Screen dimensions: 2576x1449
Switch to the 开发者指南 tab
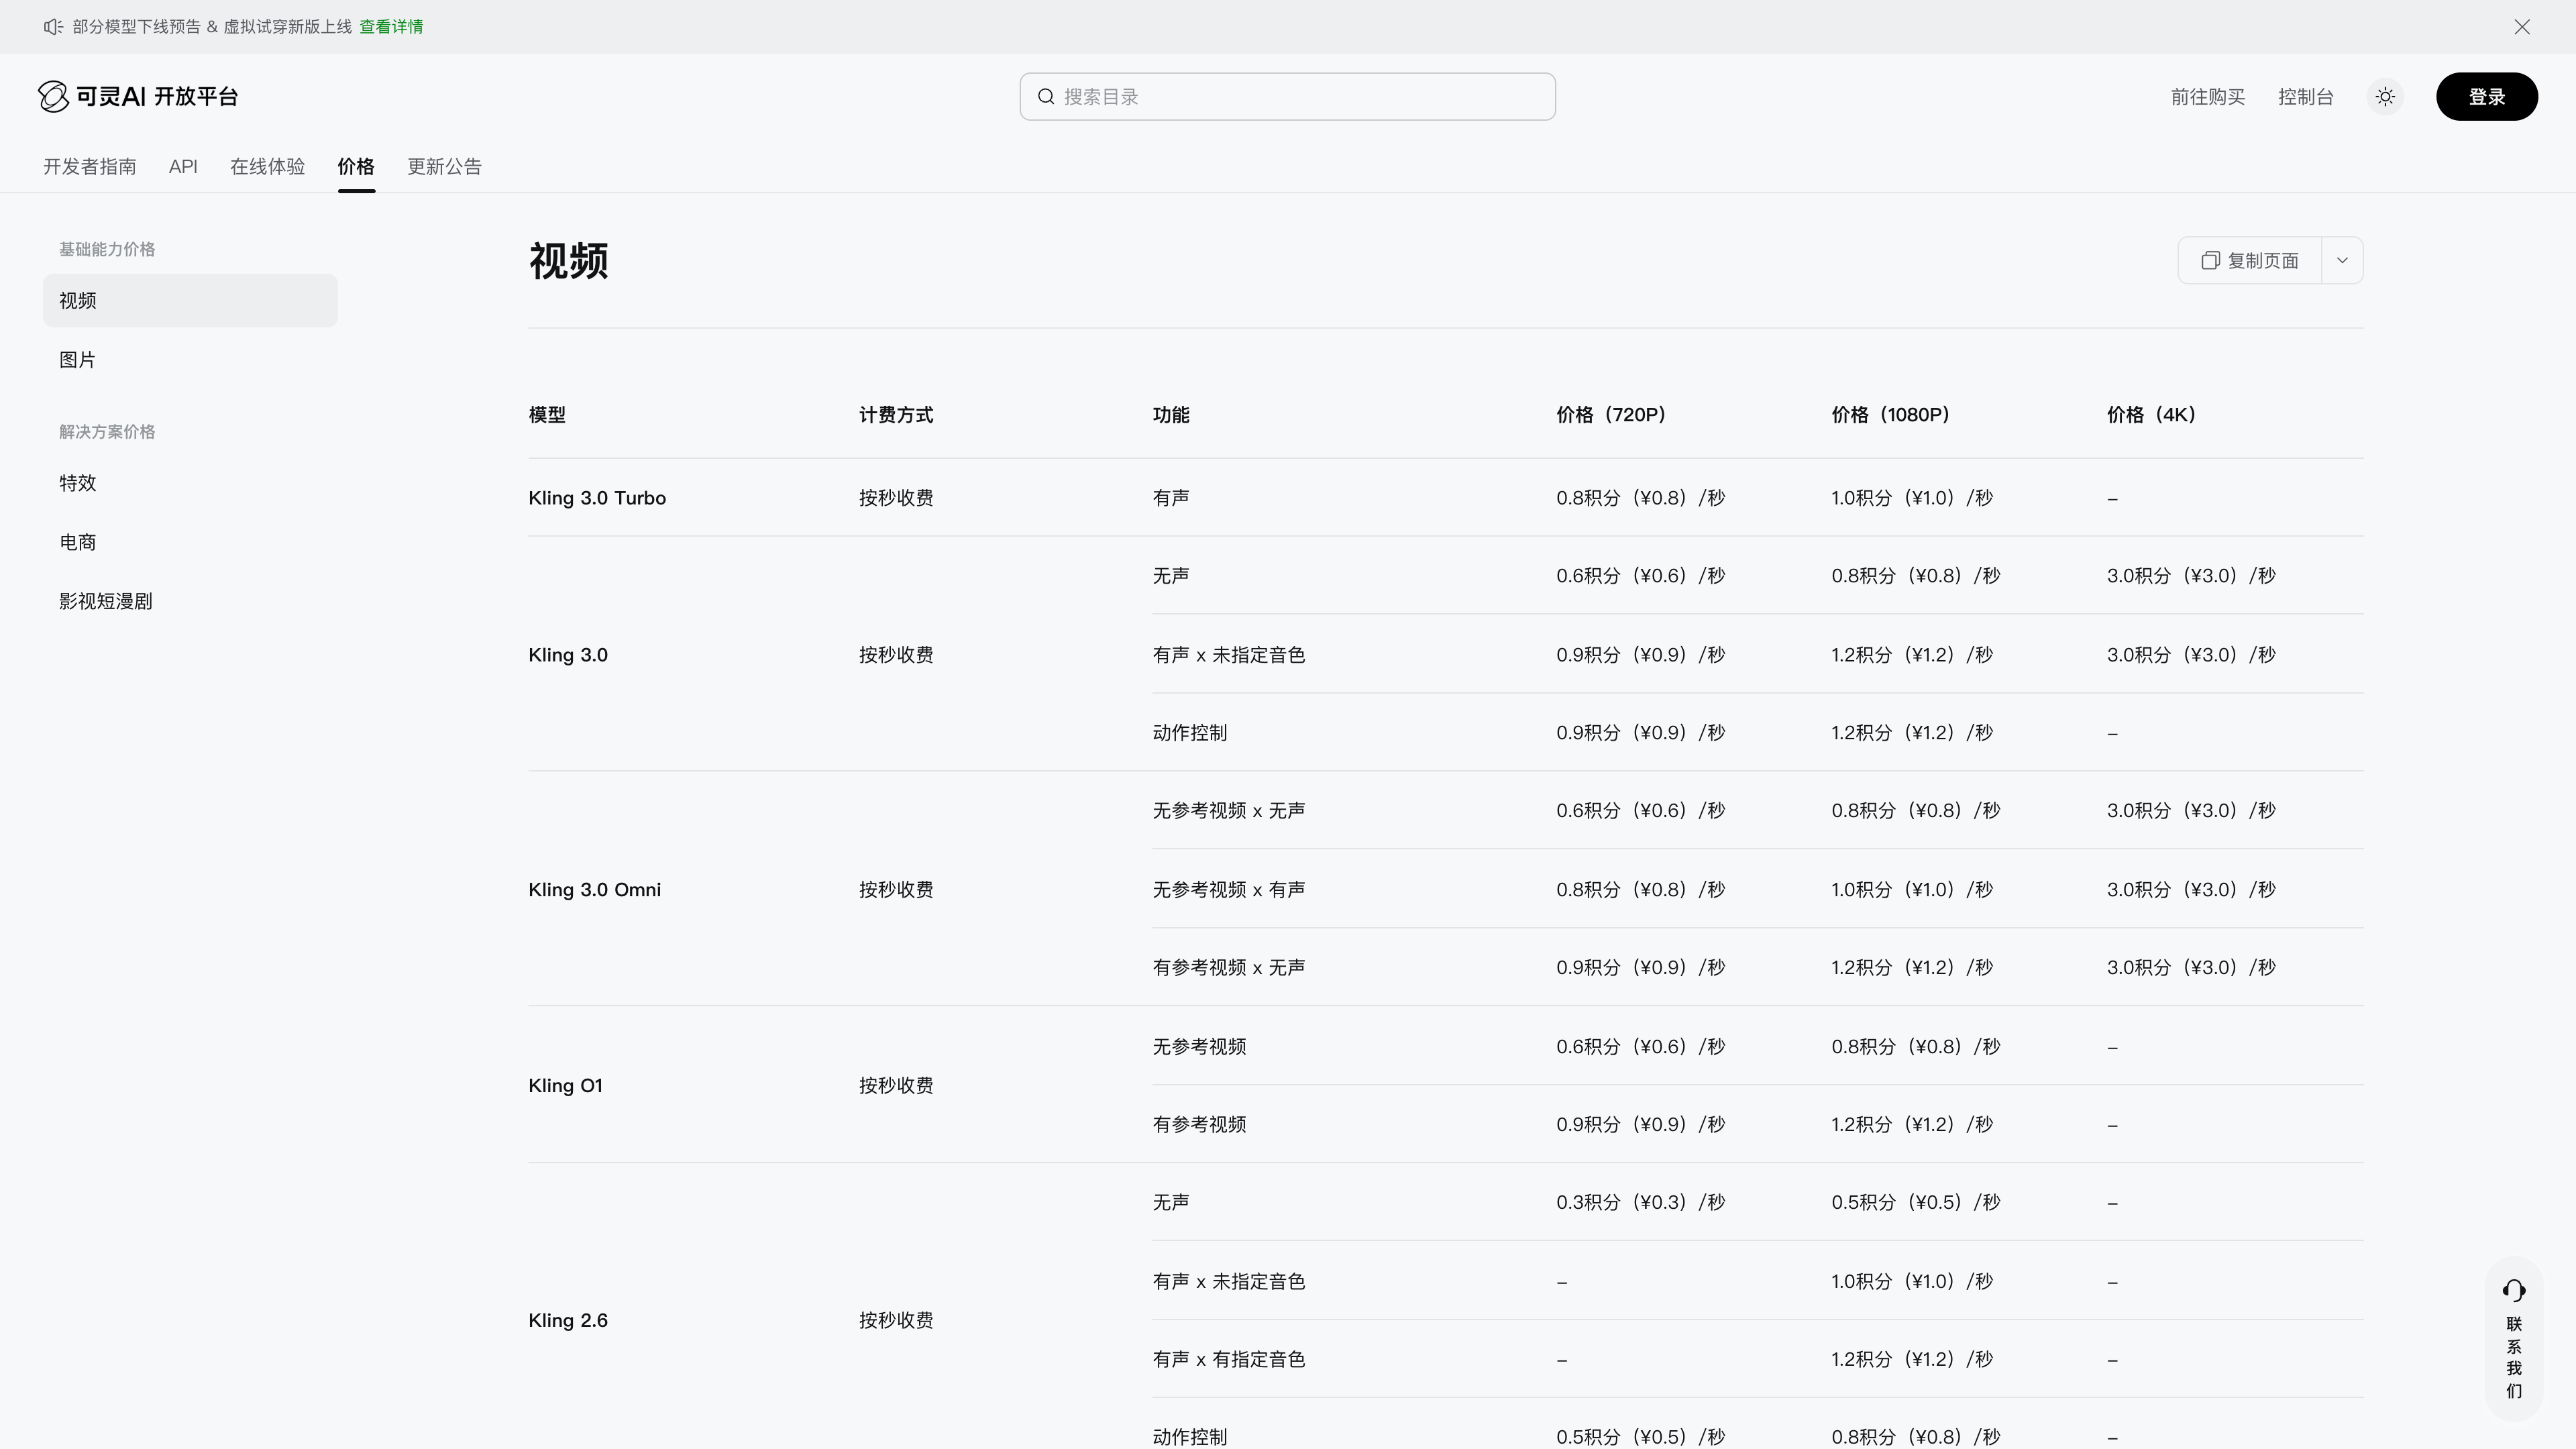pos(90,167)
